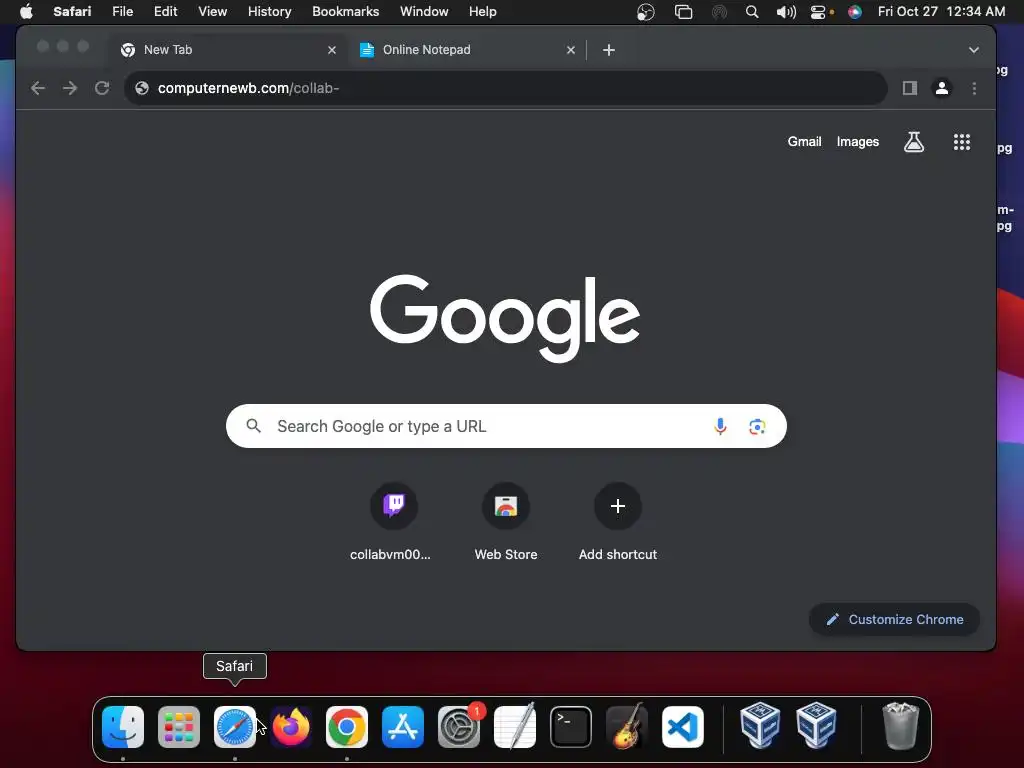Viewport: 1024px width, 768px height.
Task: Open the Safari menu in the menu bar
Action: tap(72, 12)
